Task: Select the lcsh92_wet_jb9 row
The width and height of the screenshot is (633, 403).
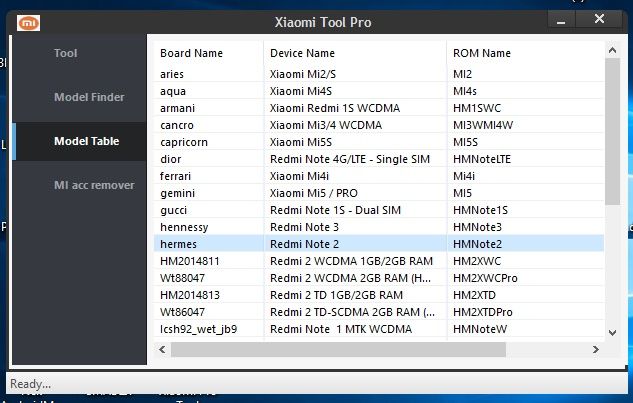Action: tap(198, 328)
